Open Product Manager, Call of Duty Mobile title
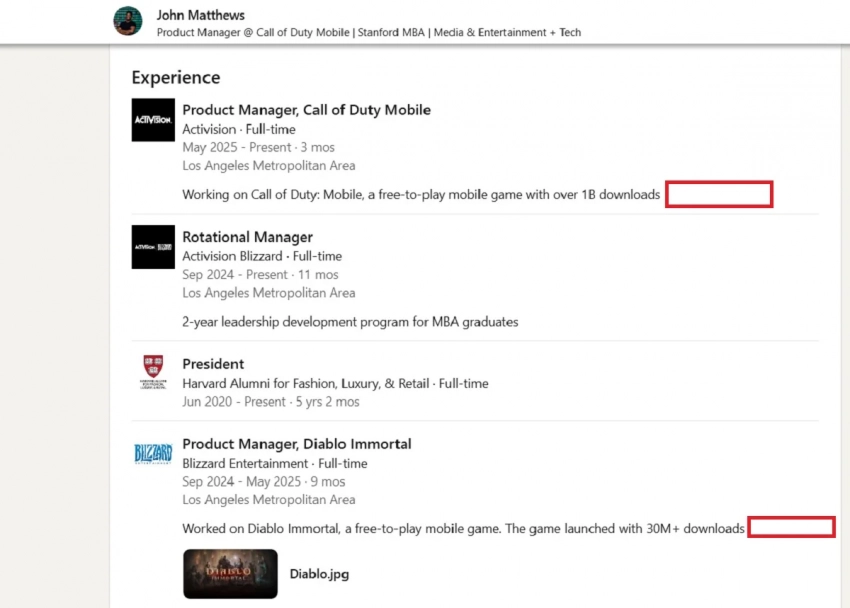 (x=306, y=110)
